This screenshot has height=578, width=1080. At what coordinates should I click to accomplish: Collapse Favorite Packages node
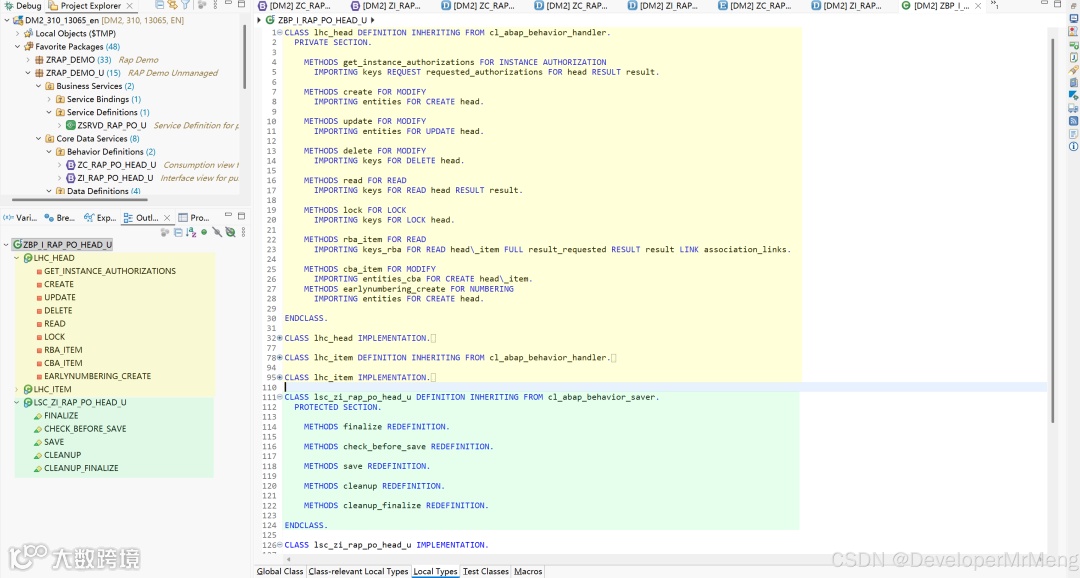[18, 46]
